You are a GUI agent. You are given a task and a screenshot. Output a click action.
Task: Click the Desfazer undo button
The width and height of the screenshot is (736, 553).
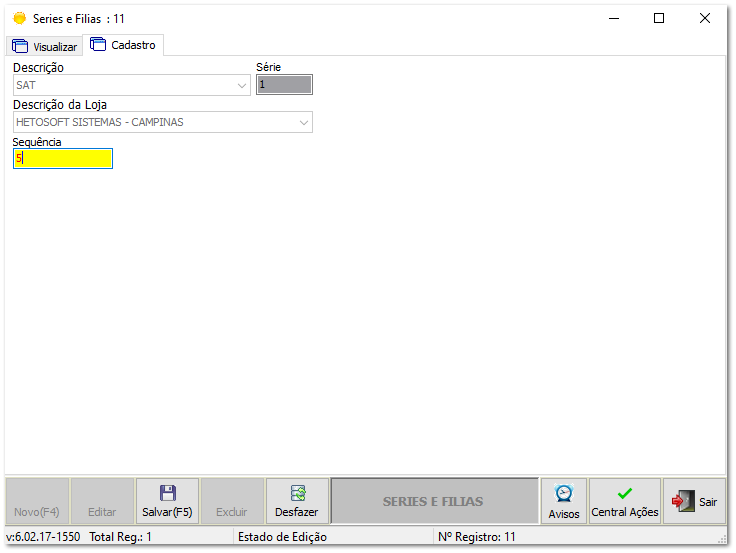[297, 501]
